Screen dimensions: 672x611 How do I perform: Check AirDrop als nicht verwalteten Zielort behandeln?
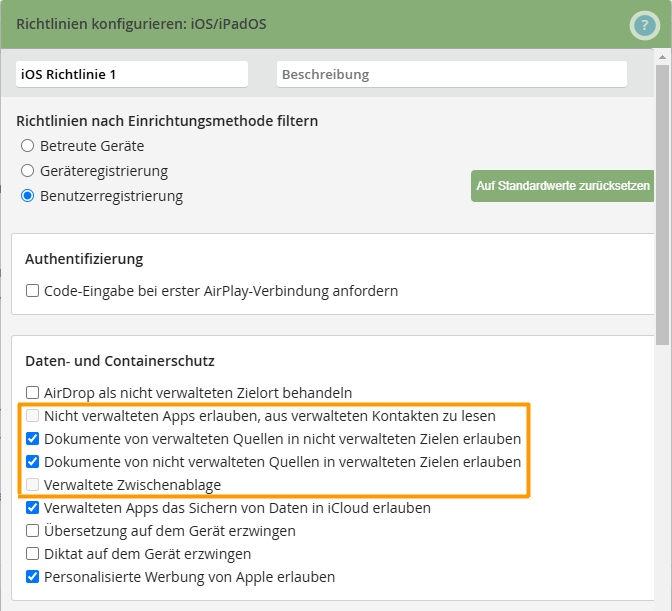coord(33,392)
